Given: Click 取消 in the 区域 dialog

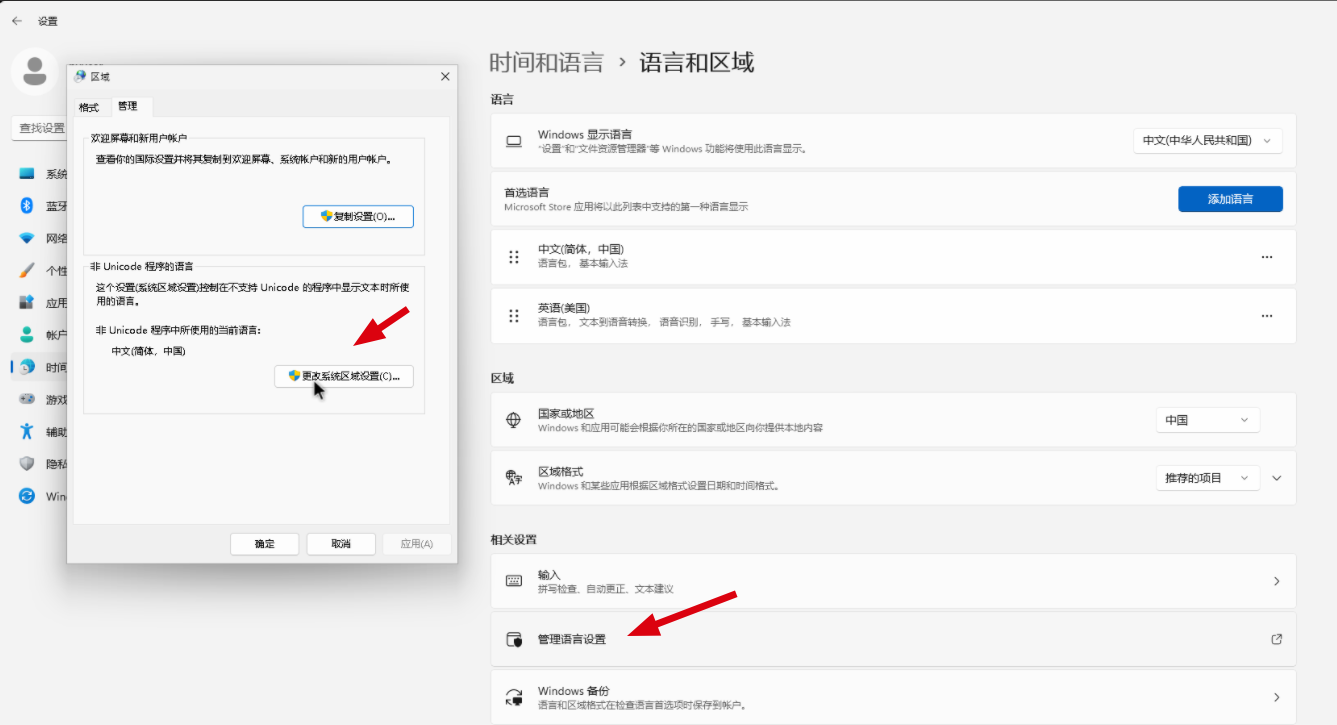Looking at the screenshot, I should click(x=341, y=544).
